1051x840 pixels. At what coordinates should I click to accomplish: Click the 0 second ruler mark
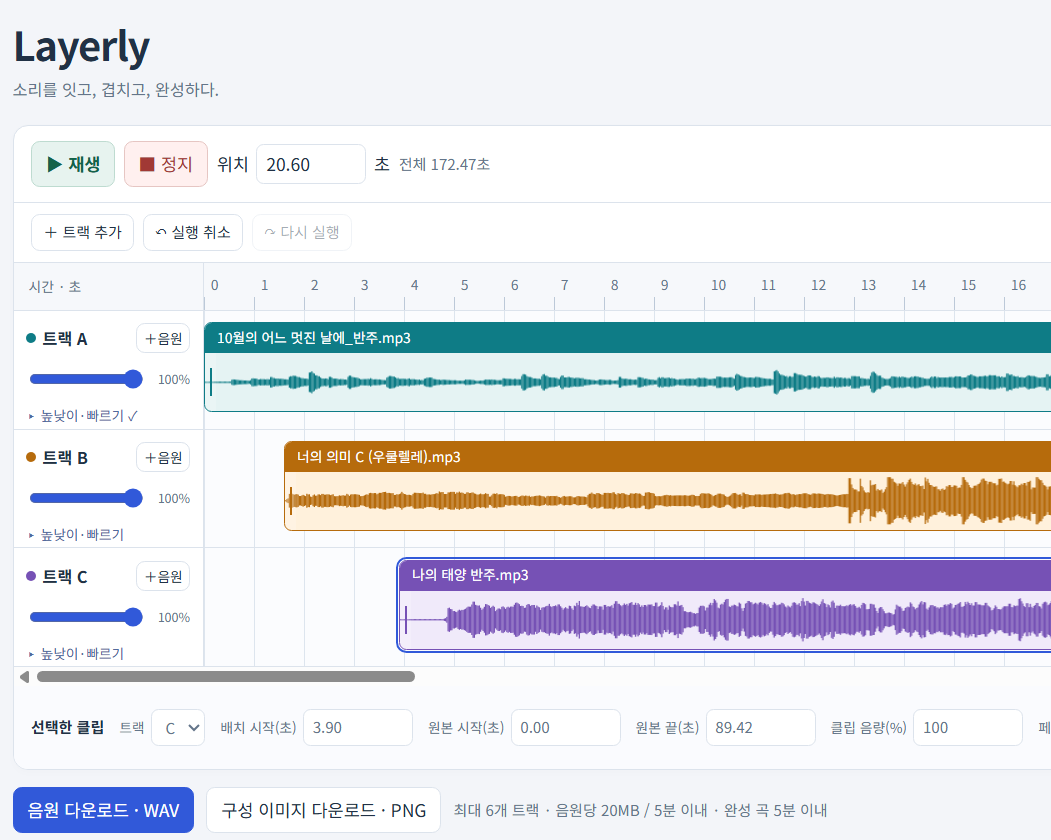point(214,286)
